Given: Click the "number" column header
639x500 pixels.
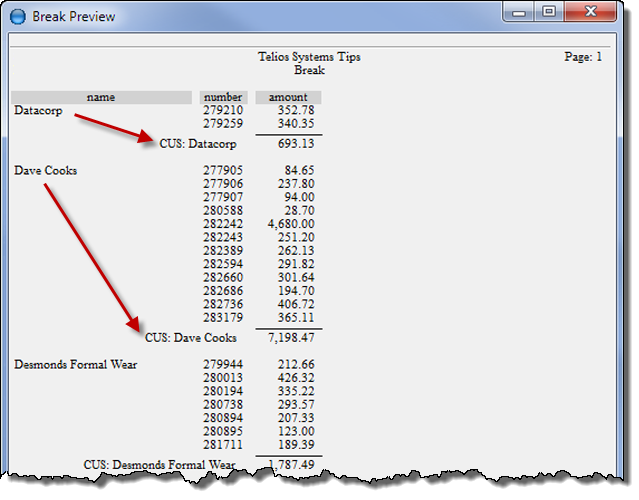Looking at the screenshot, I should [222, 97].
